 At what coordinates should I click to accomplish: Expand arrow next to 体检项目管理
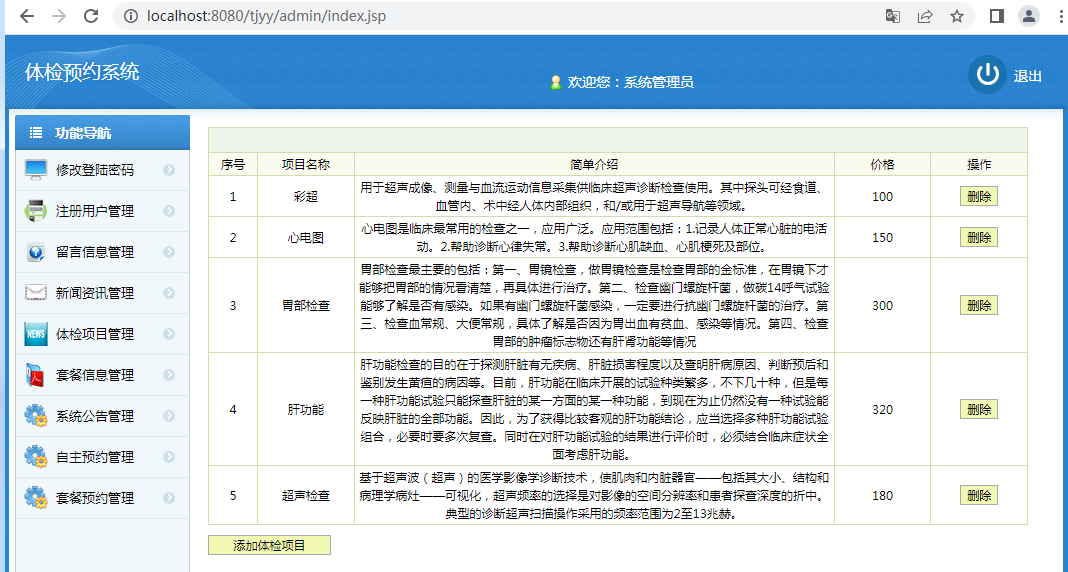click(169, 334)
